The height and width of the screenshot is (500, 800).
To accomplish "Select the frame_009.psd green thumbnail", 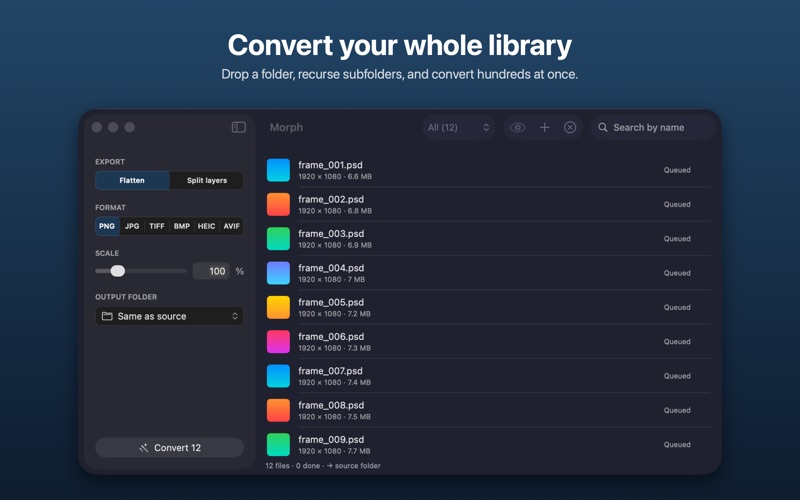I will (278, 444).
